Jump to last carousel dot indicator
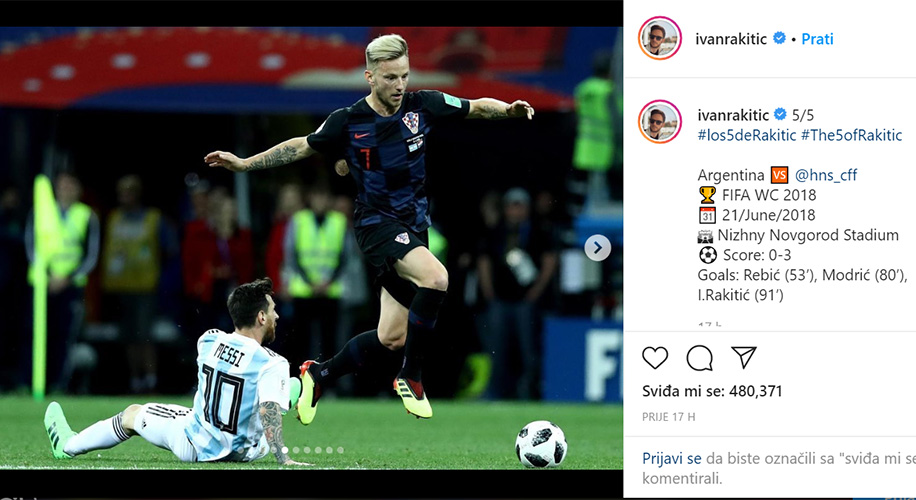916x500 pixels. point(341,450)
